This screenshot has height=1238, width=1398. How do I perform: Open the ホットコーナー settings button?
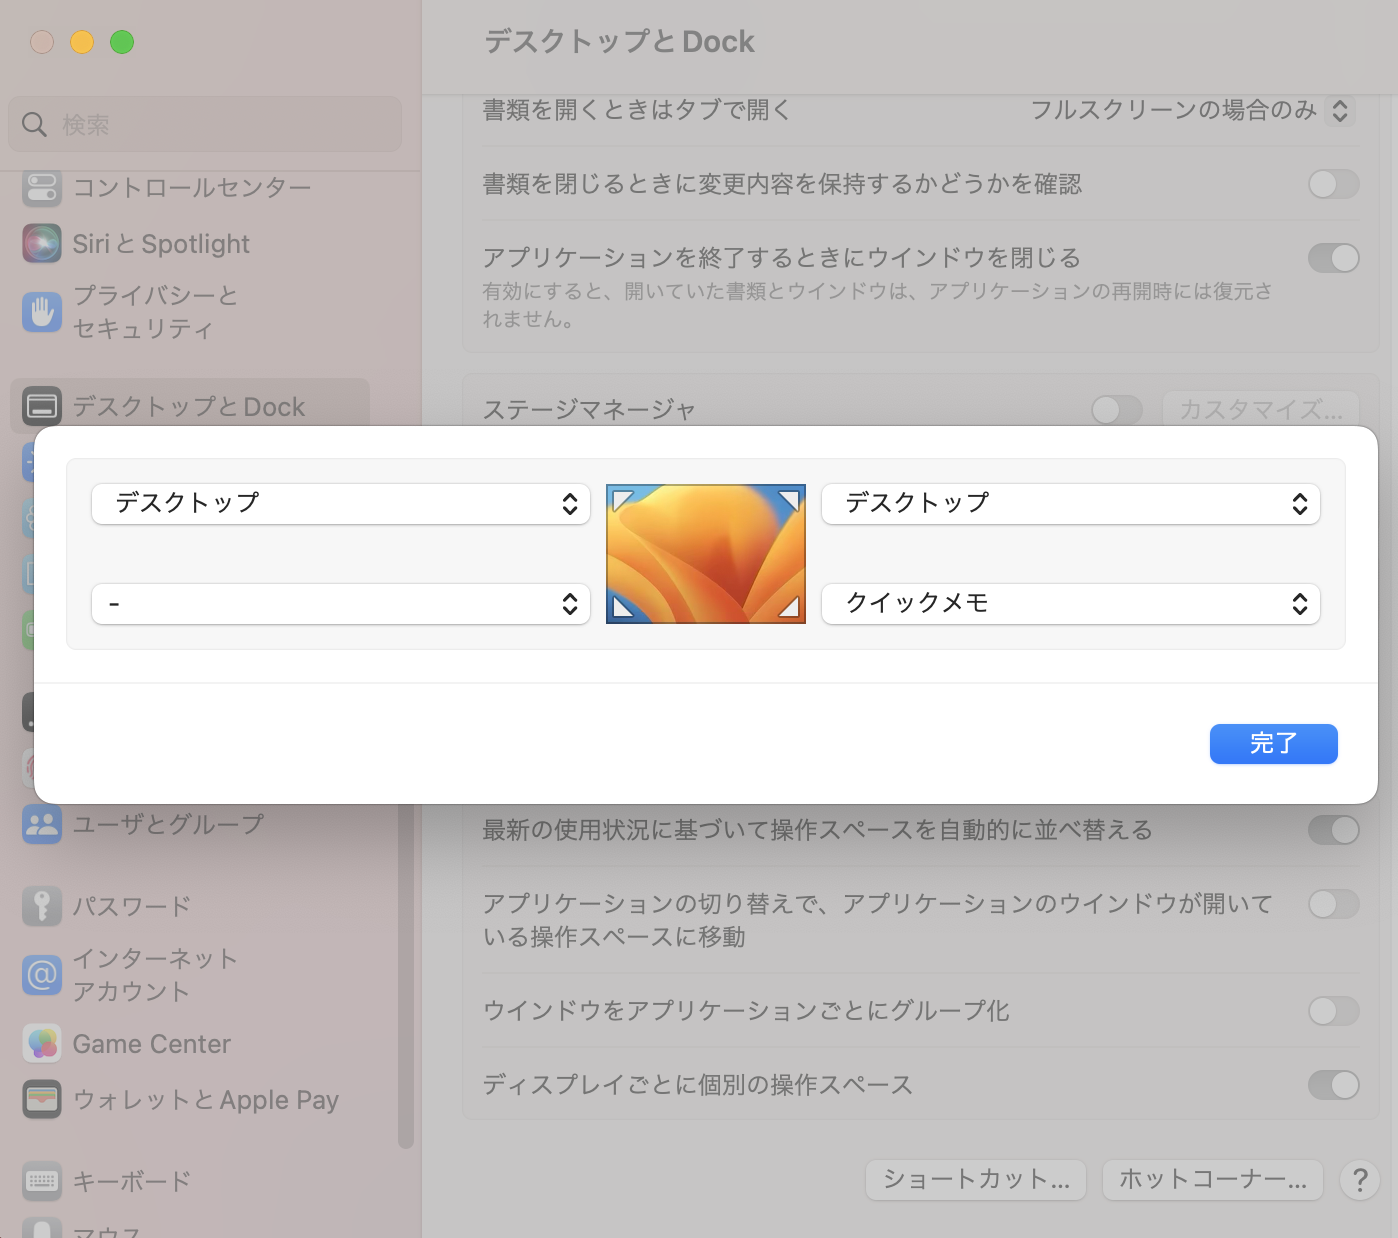1212,1180
